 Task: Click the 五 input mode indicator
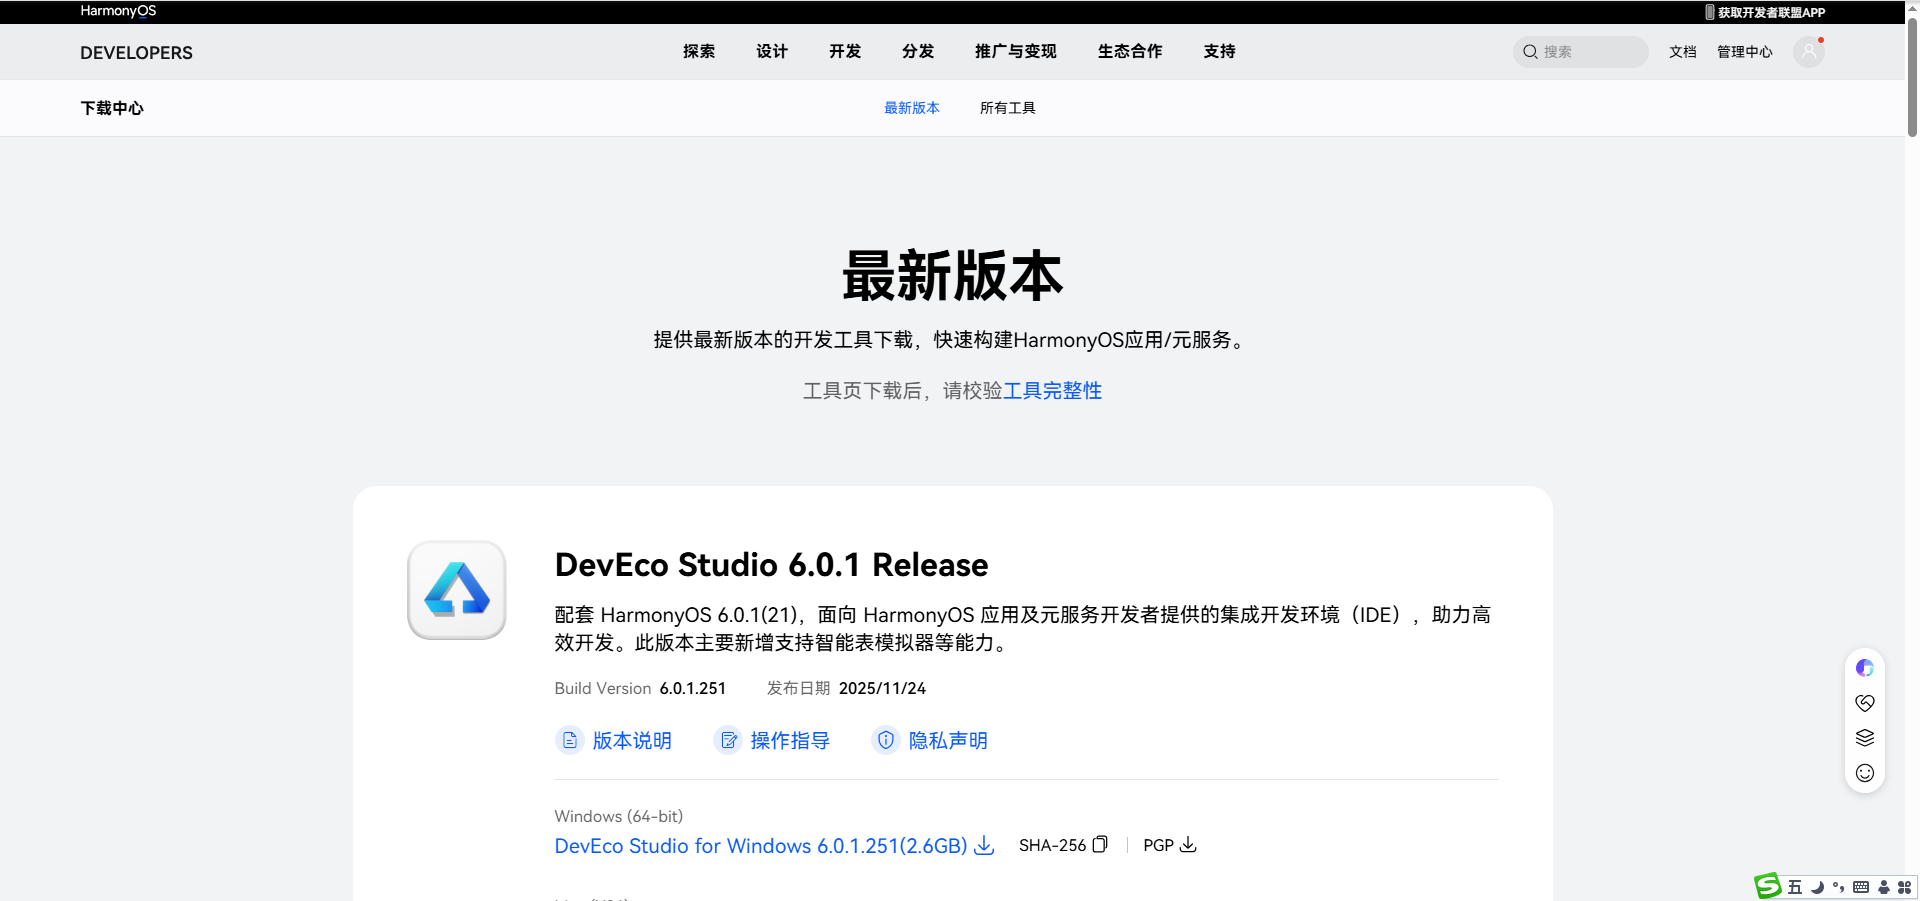pos(1795,887)
